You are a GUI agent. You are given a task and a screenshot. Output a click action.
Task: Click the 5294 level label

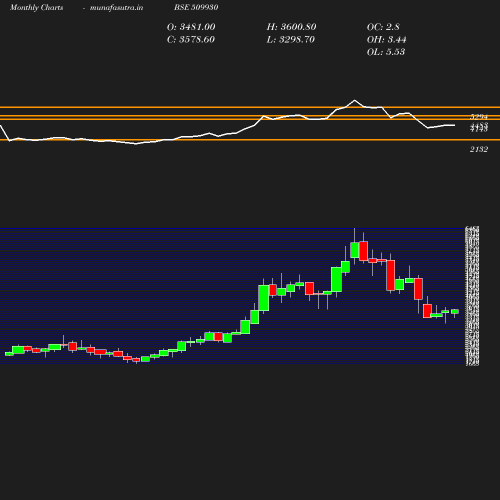click(479, 117)
